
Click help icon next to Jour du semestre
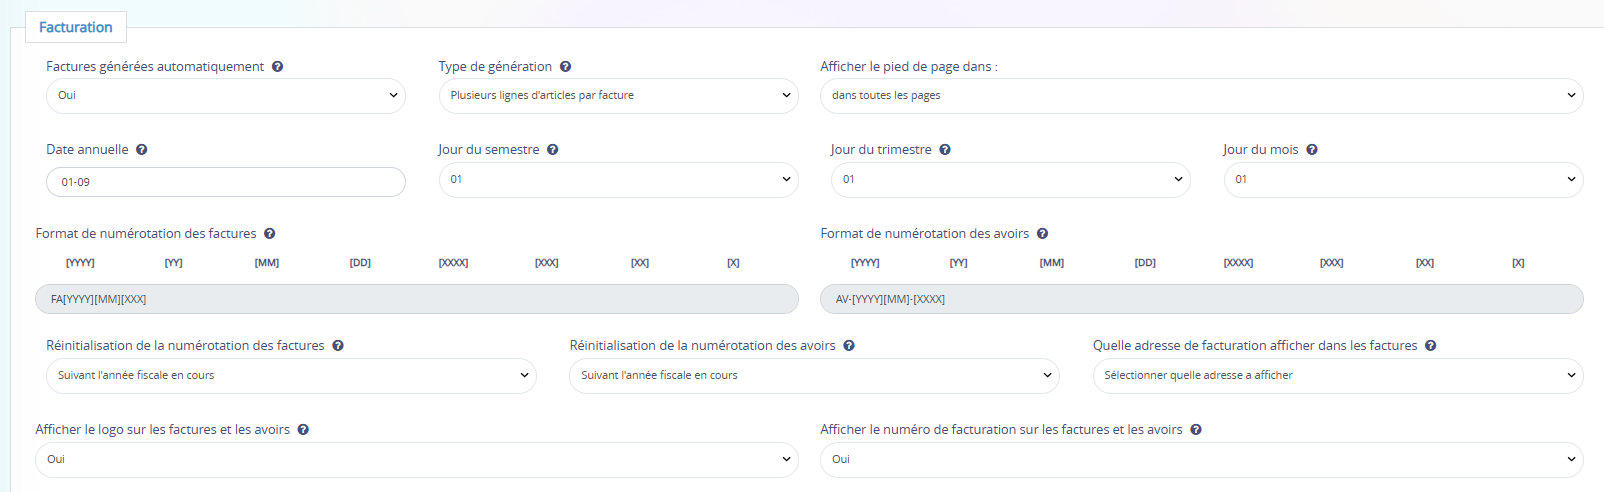tap(552, 150)
